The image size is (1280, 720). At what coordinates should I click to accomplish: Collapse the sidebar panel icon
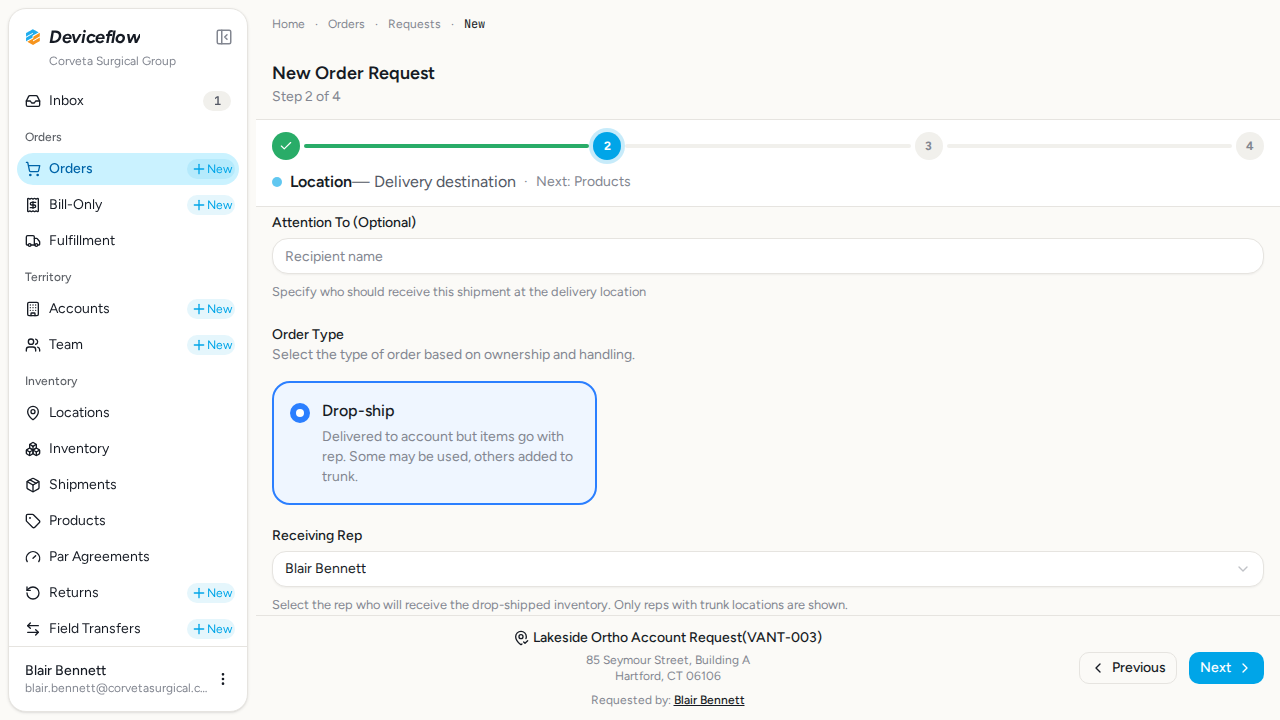click(224, 37)
